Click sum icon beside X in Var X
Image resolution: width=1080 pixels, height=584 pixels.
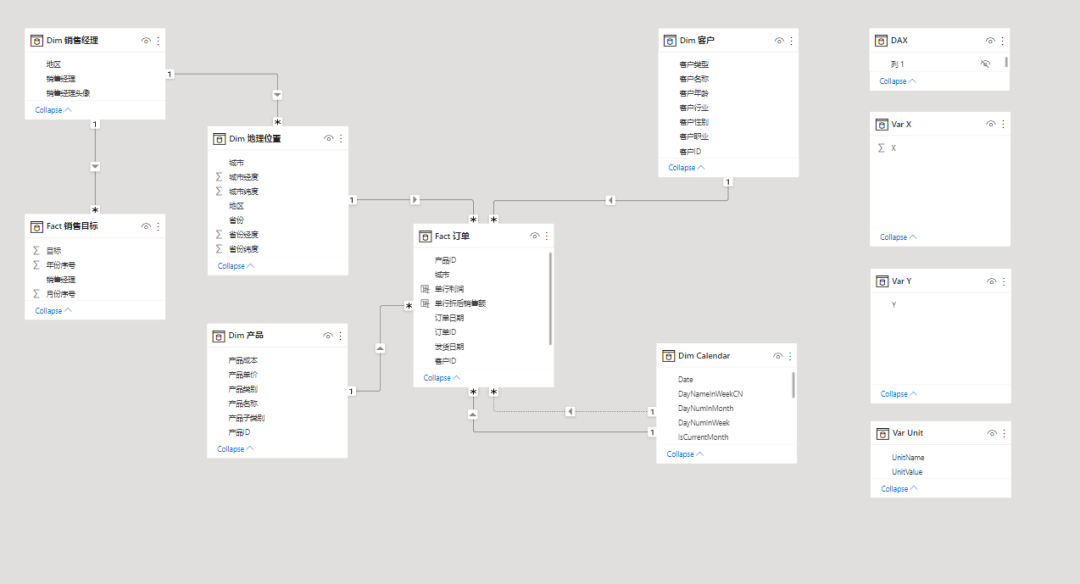point(881,148)
